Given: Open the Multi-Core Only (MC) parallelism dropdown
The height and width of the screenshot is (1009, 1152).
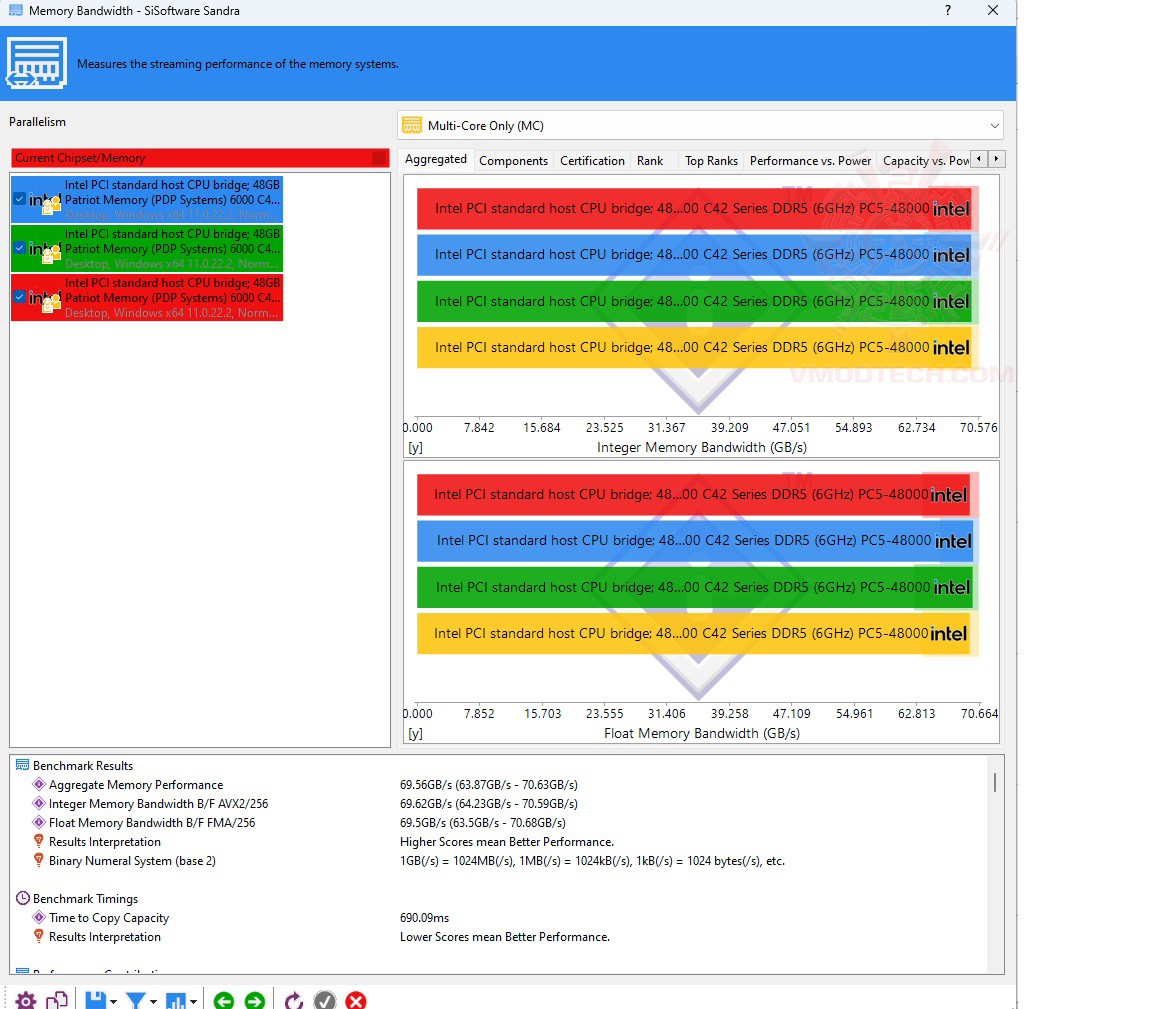Looking at the screenshot, I should (700, 126).
